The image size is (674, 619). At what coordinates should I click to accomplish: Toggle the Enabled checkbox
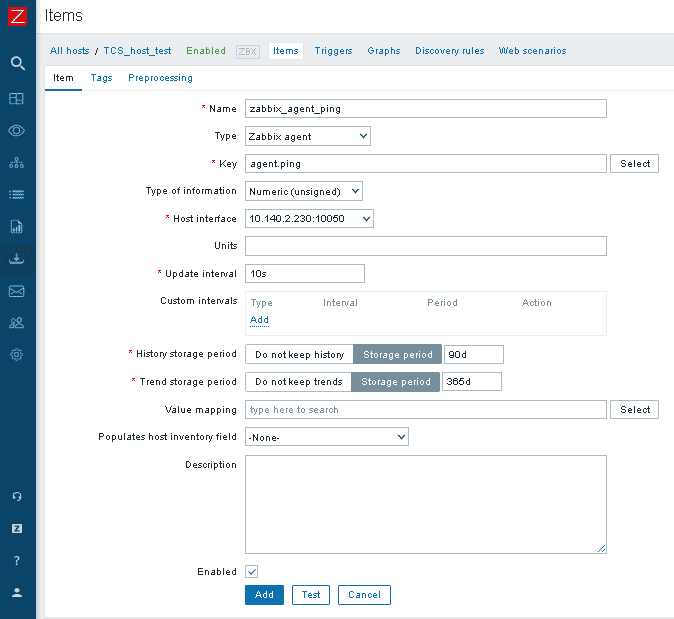pyautogui.click(x=251, y=572)
